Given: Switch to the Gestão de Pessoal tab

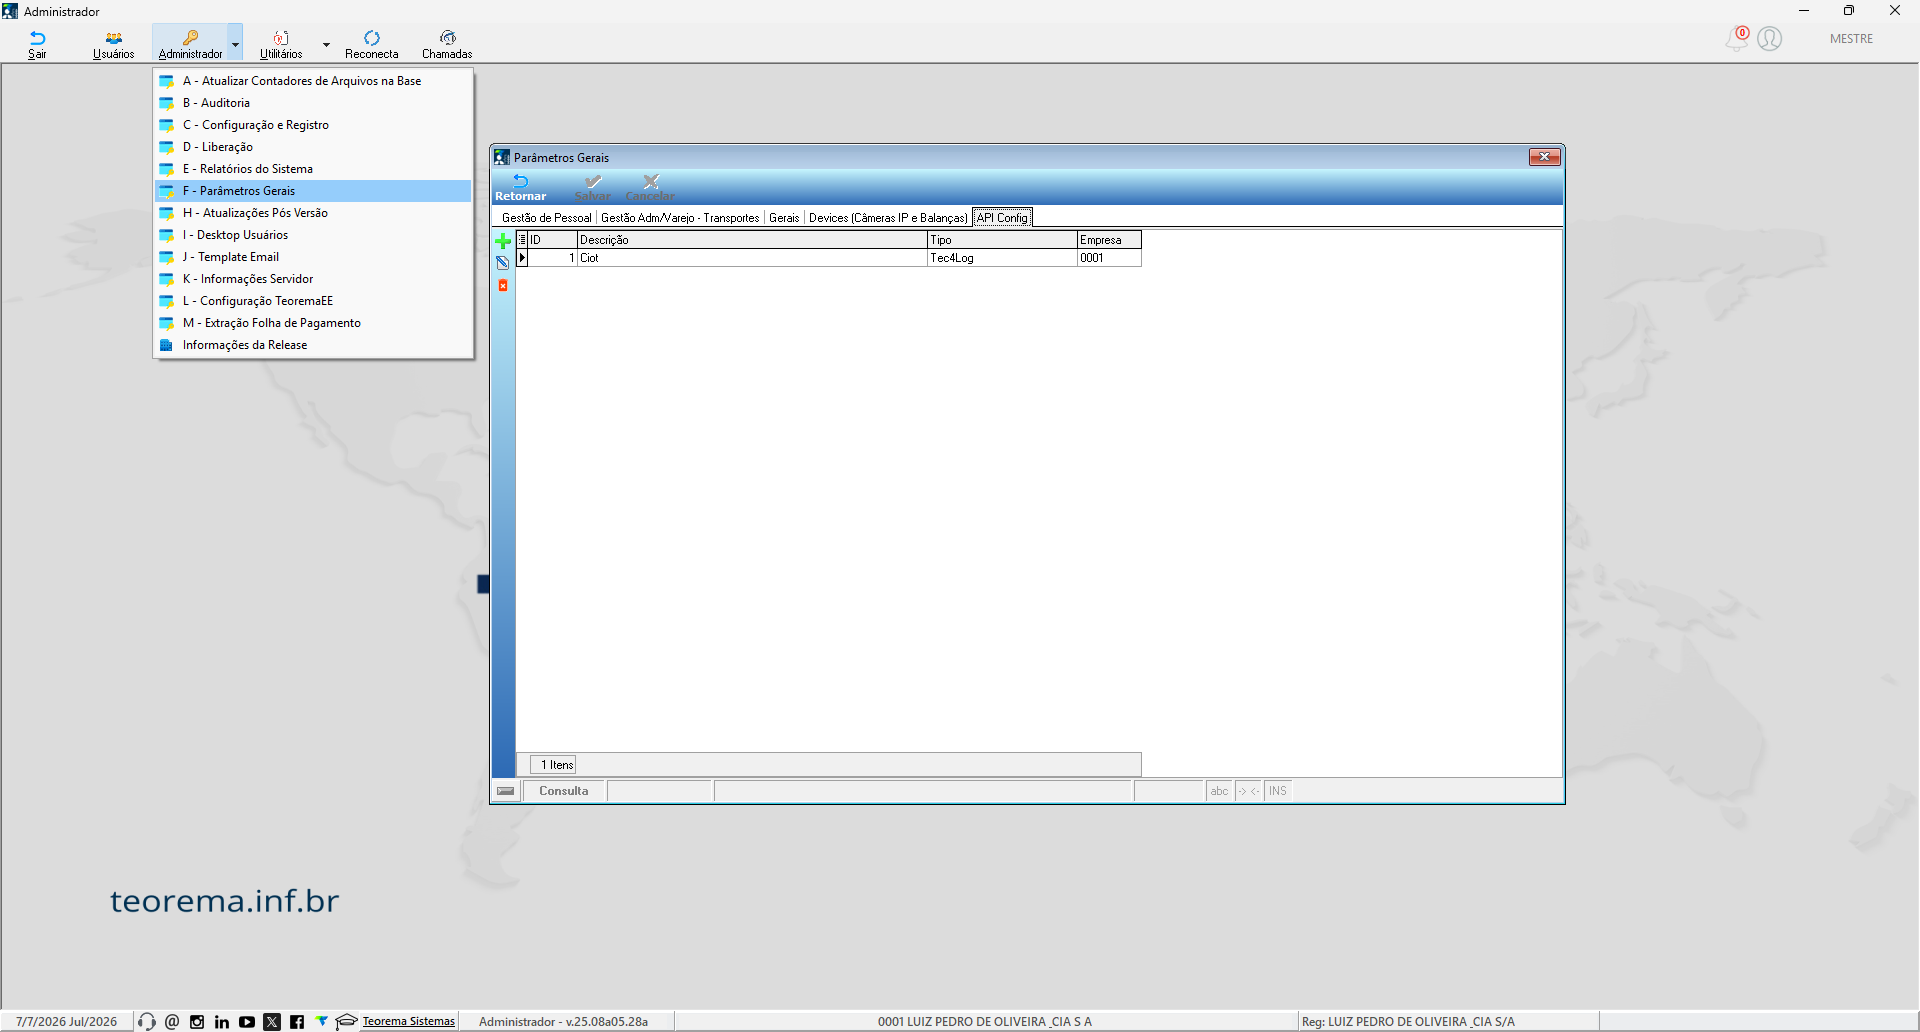Looking at the screenshot, I should pos(546,218).
